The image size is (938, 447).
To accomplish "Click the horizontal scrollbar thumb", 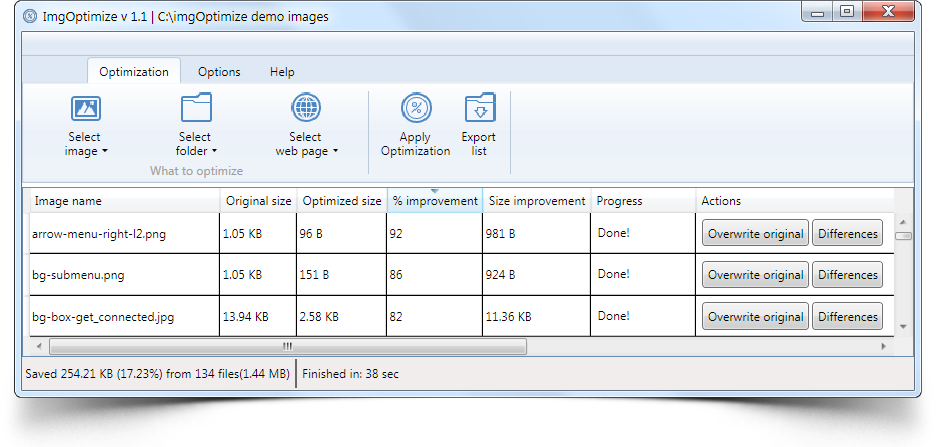I will [288, 346].
